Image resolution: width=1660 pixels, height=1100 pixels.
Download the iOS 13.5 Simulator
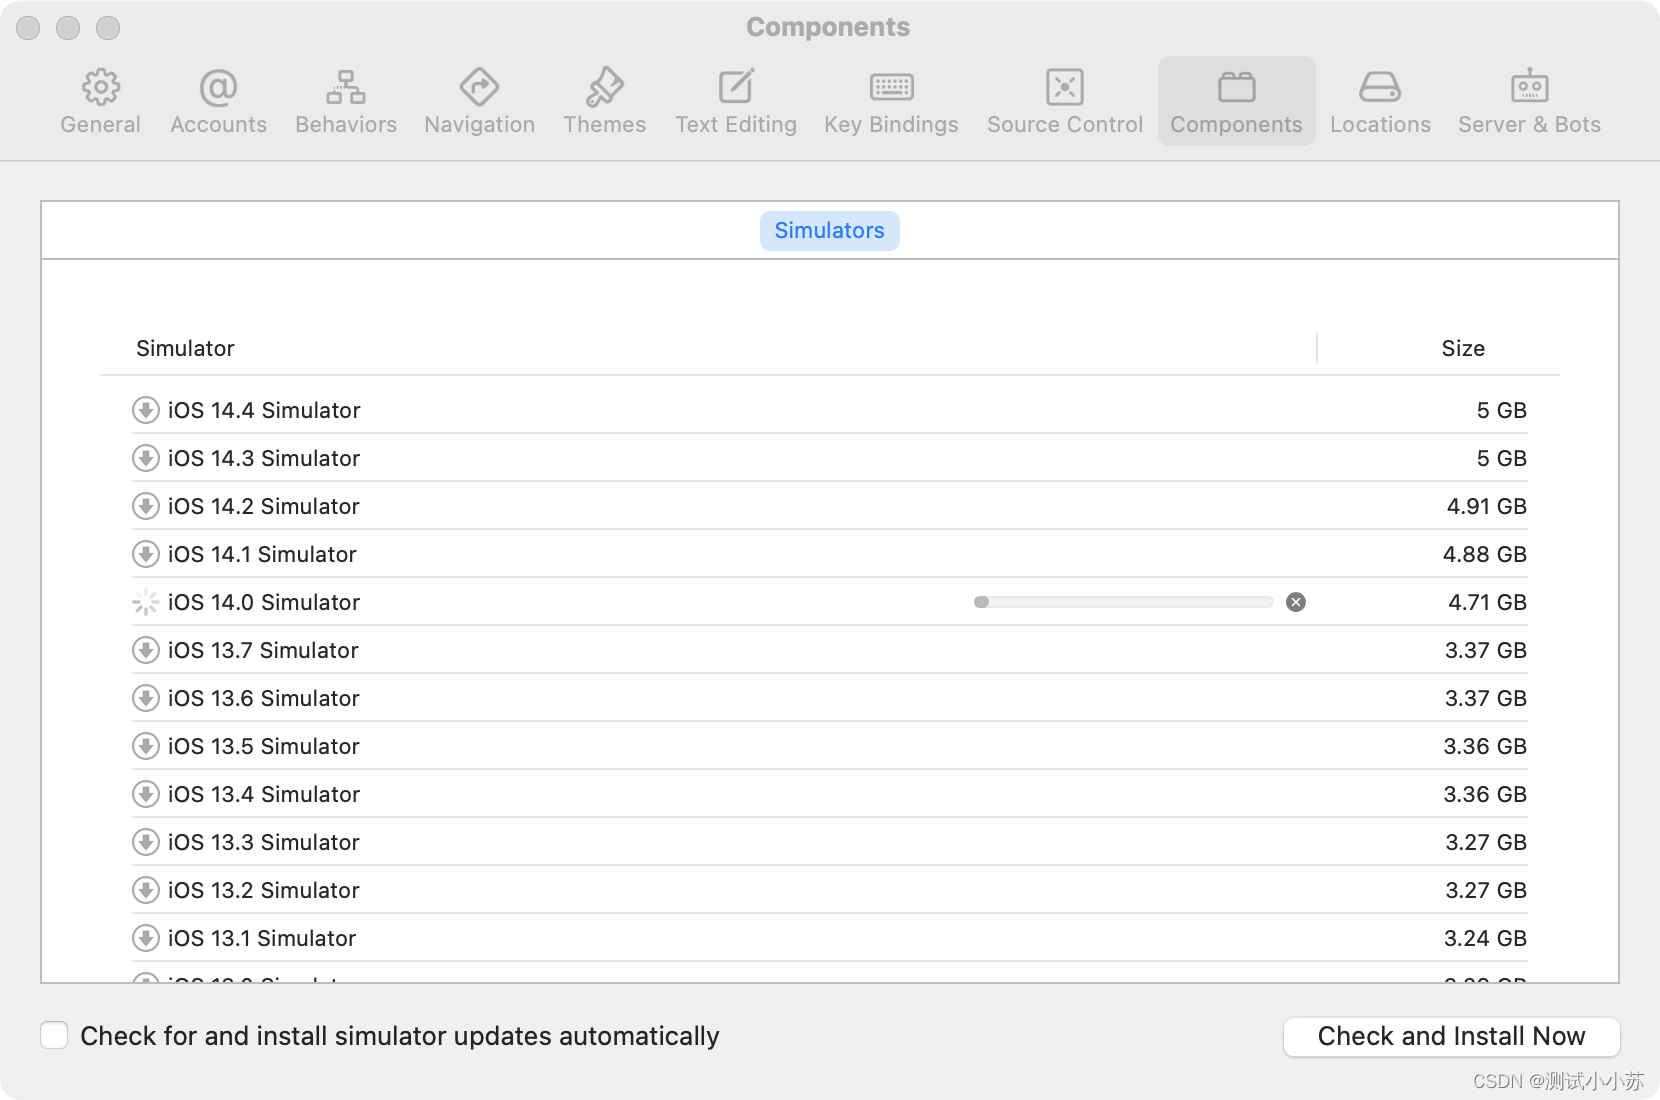click(x=146, y=746)
